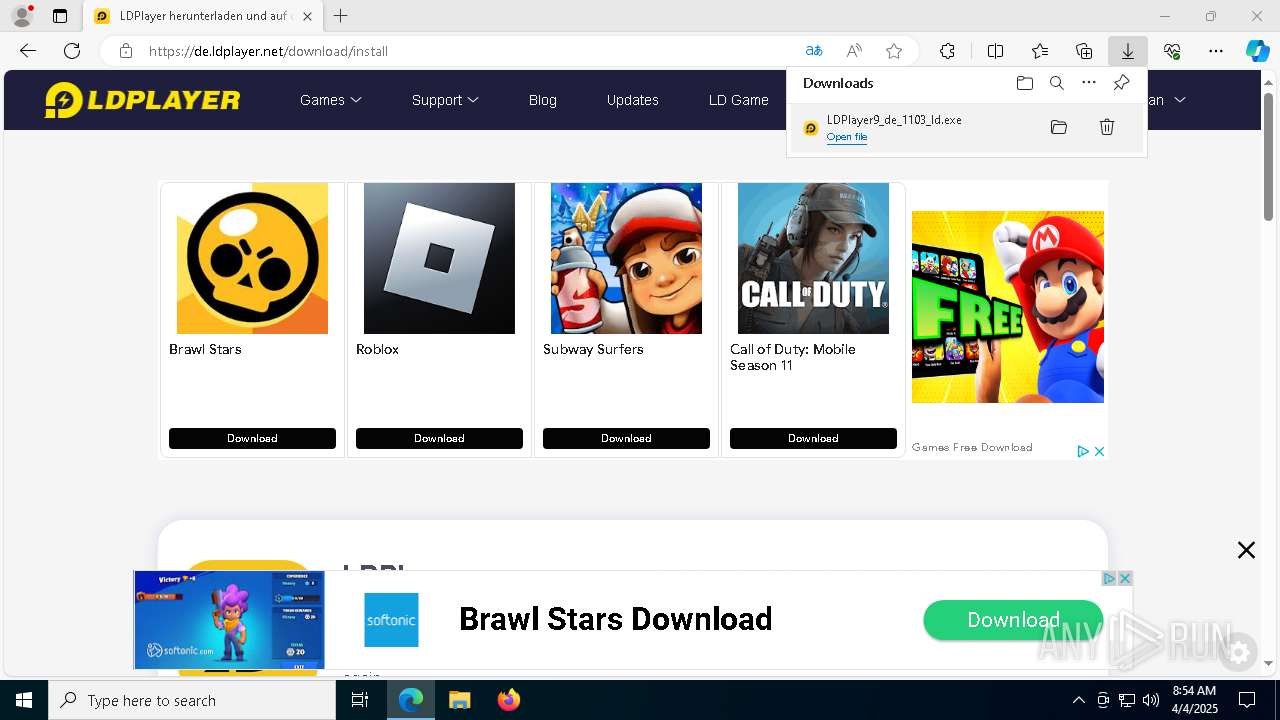Click the Mario FREE games ad image
This screenshot has height=720, width=1280.
click(1008, 307)
